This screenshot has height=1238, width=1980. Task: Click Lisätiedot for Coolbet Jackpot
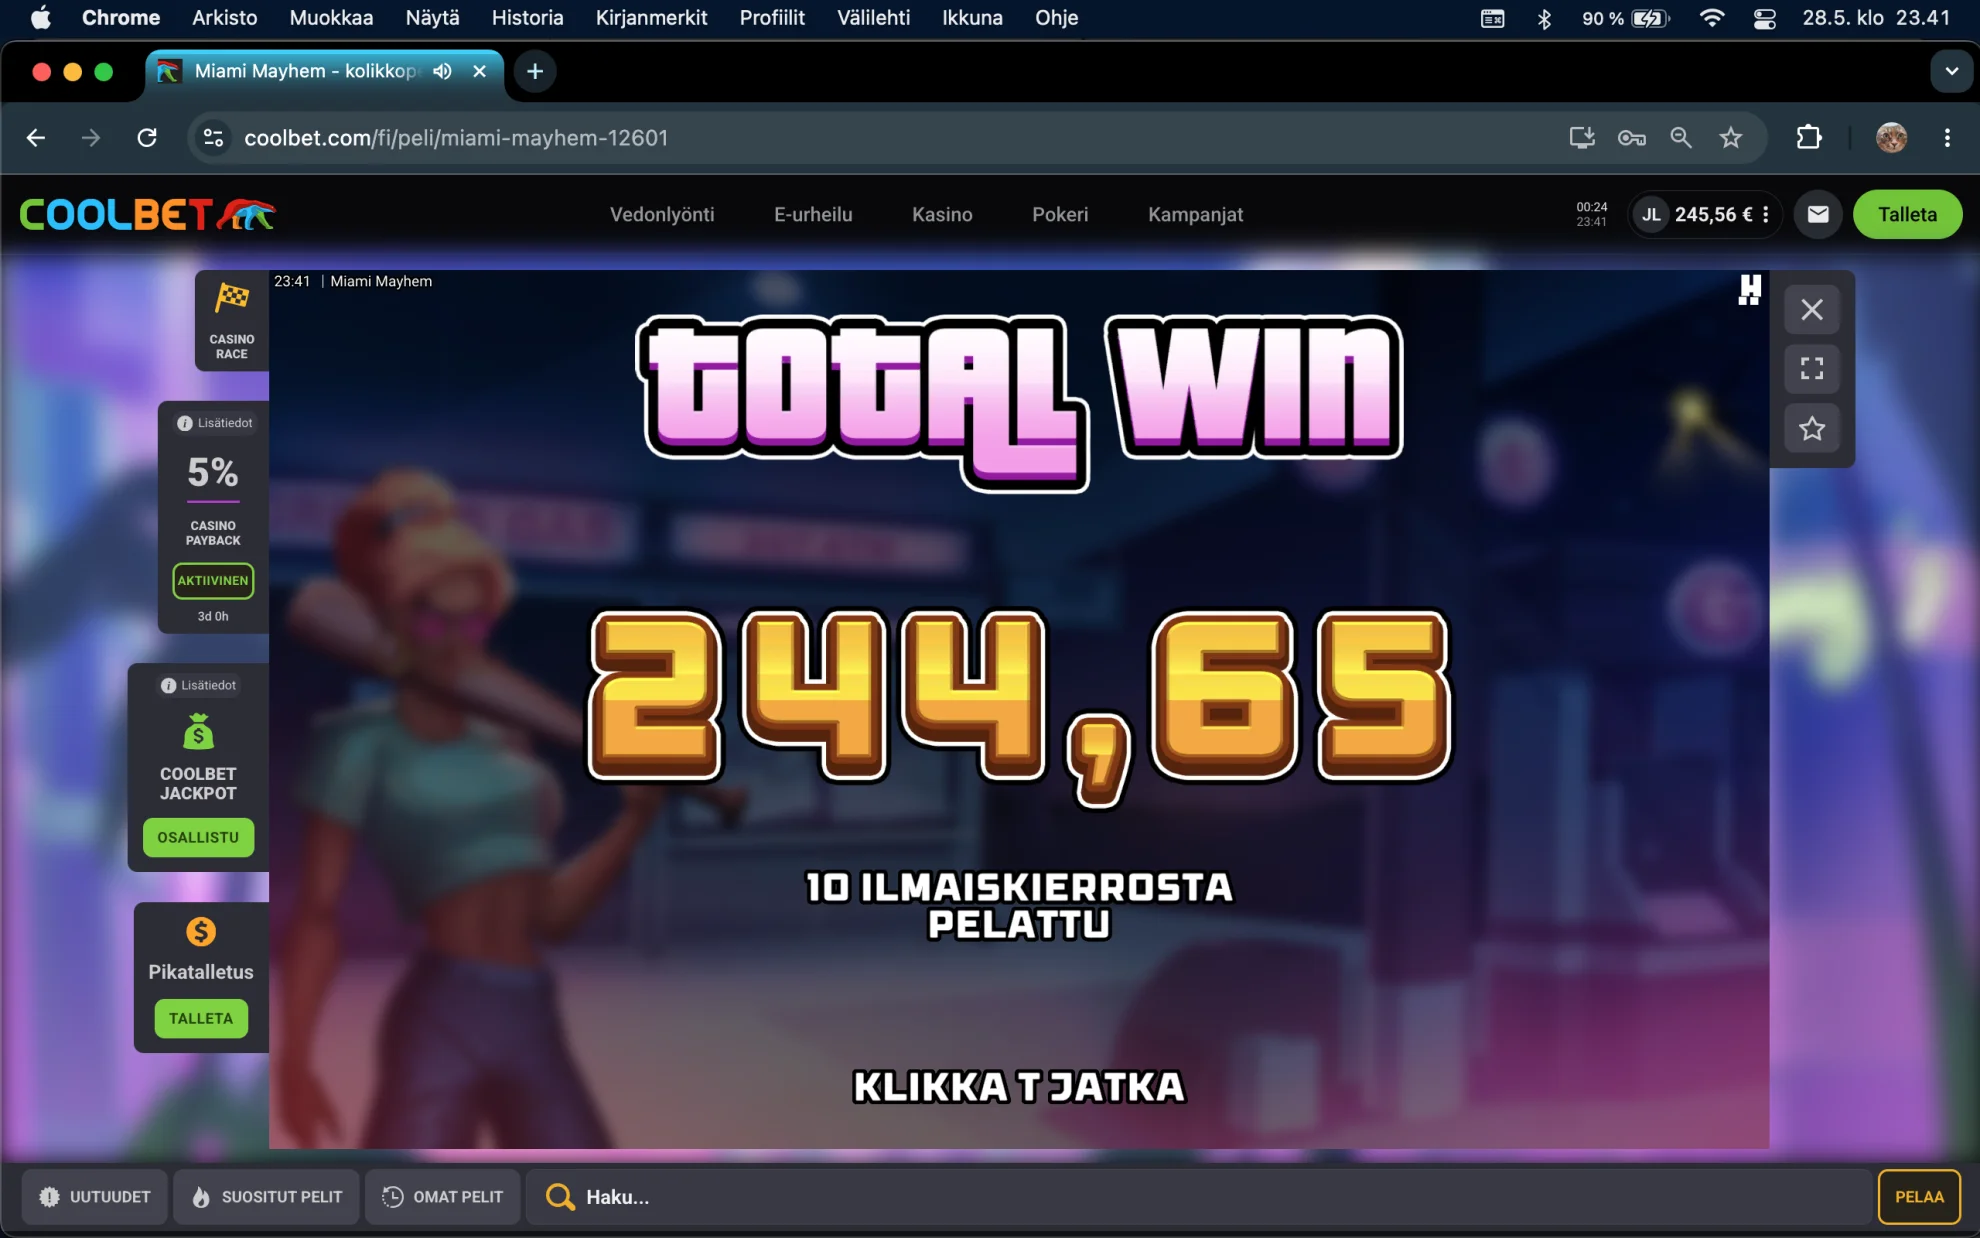[198, 685]
